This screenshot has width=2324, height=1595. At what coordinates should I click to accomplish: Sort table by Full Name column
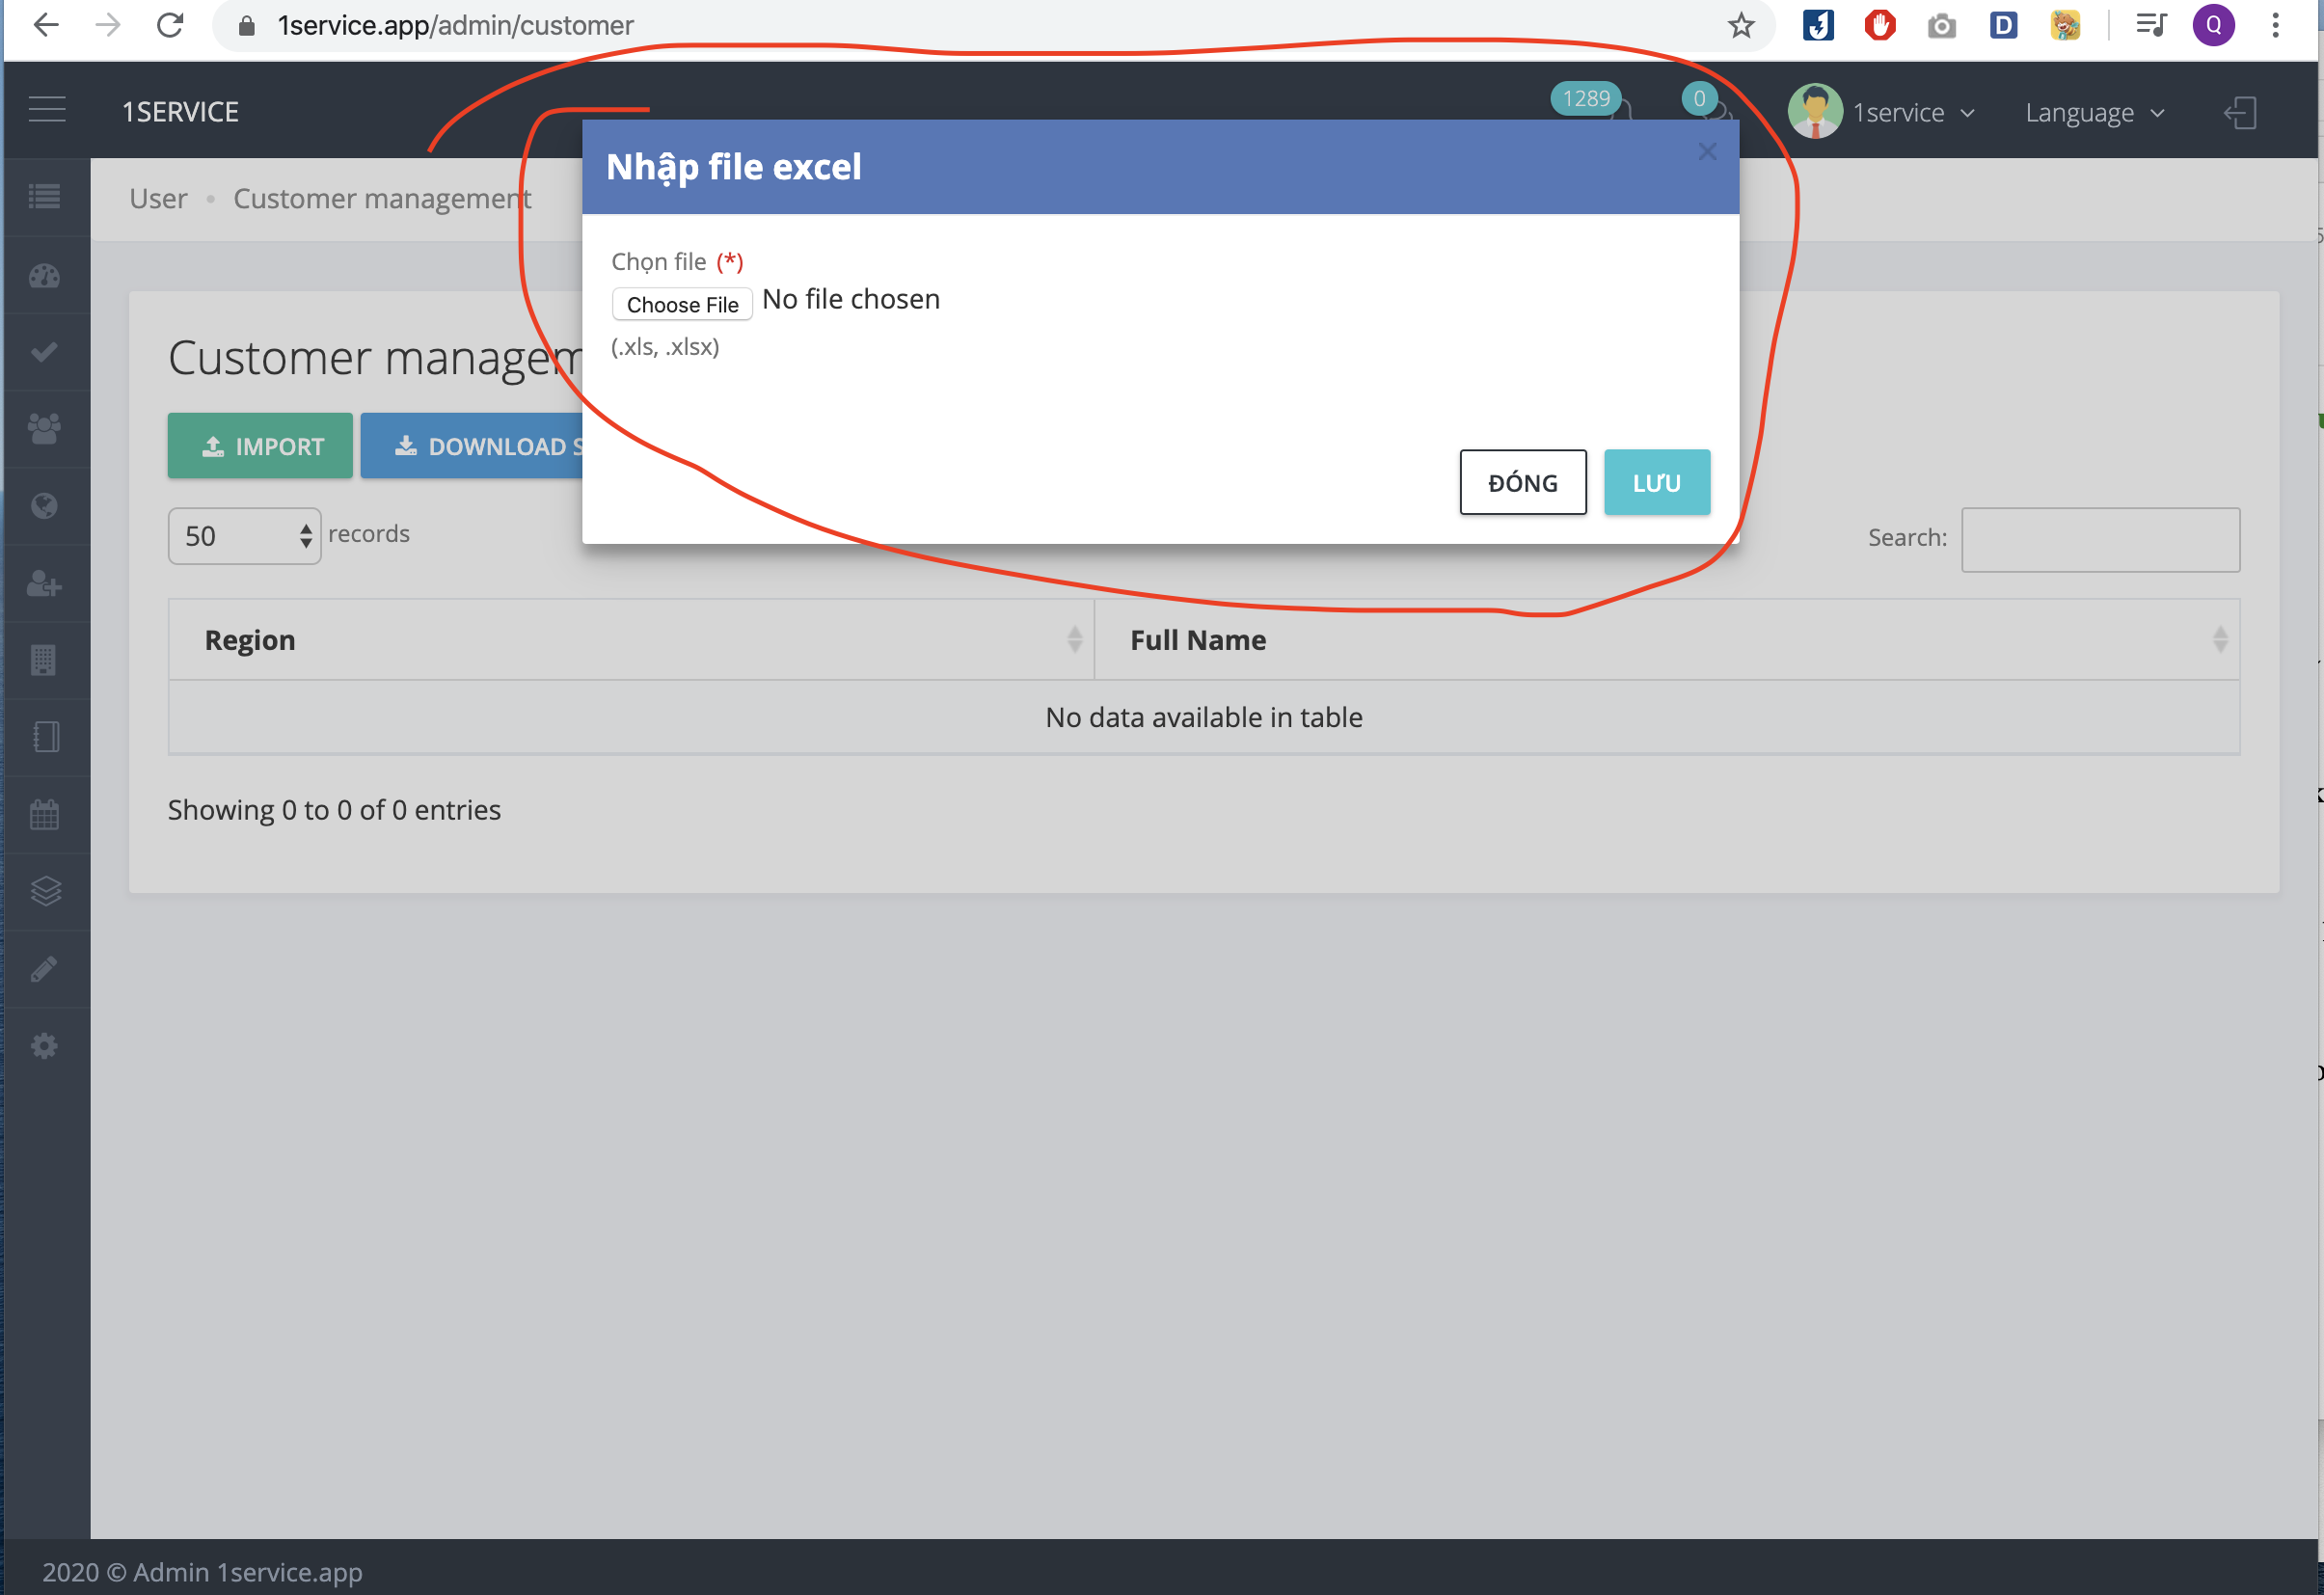(x=1666, y=640)
